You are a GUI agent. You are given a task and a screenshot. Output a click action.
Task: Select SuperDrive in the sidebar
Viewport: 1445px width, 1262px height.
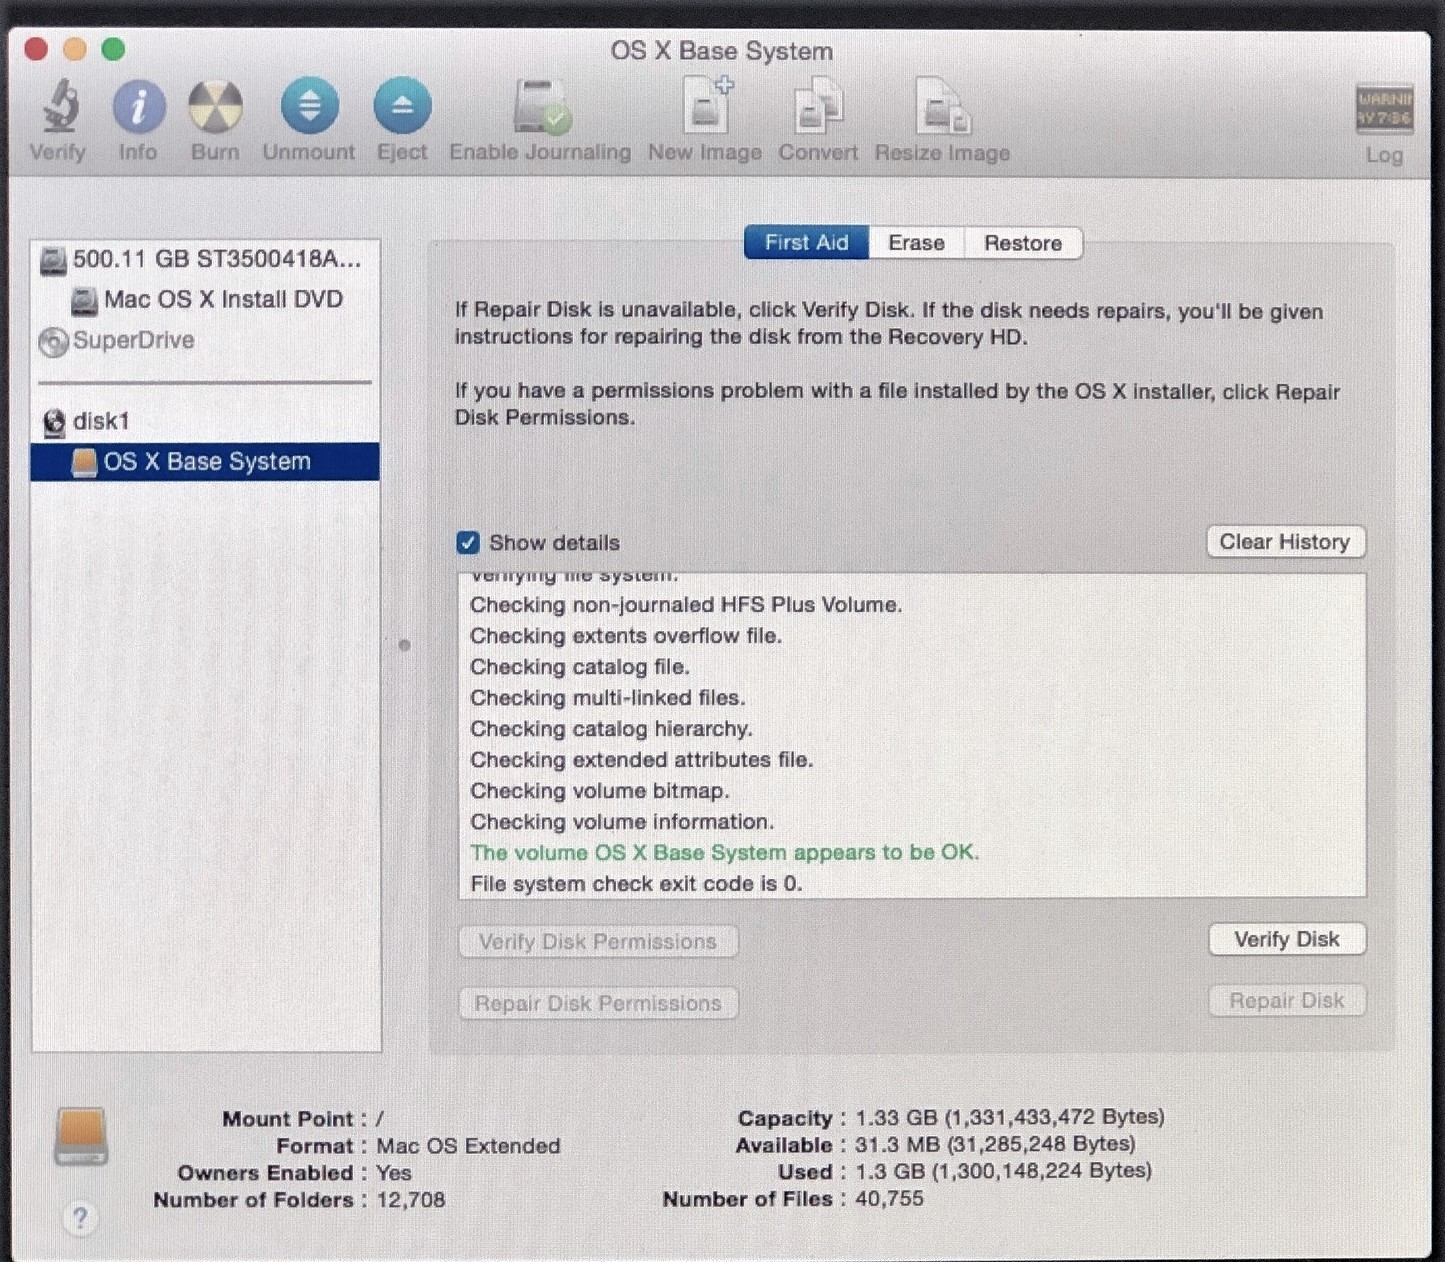pos(206,340)
